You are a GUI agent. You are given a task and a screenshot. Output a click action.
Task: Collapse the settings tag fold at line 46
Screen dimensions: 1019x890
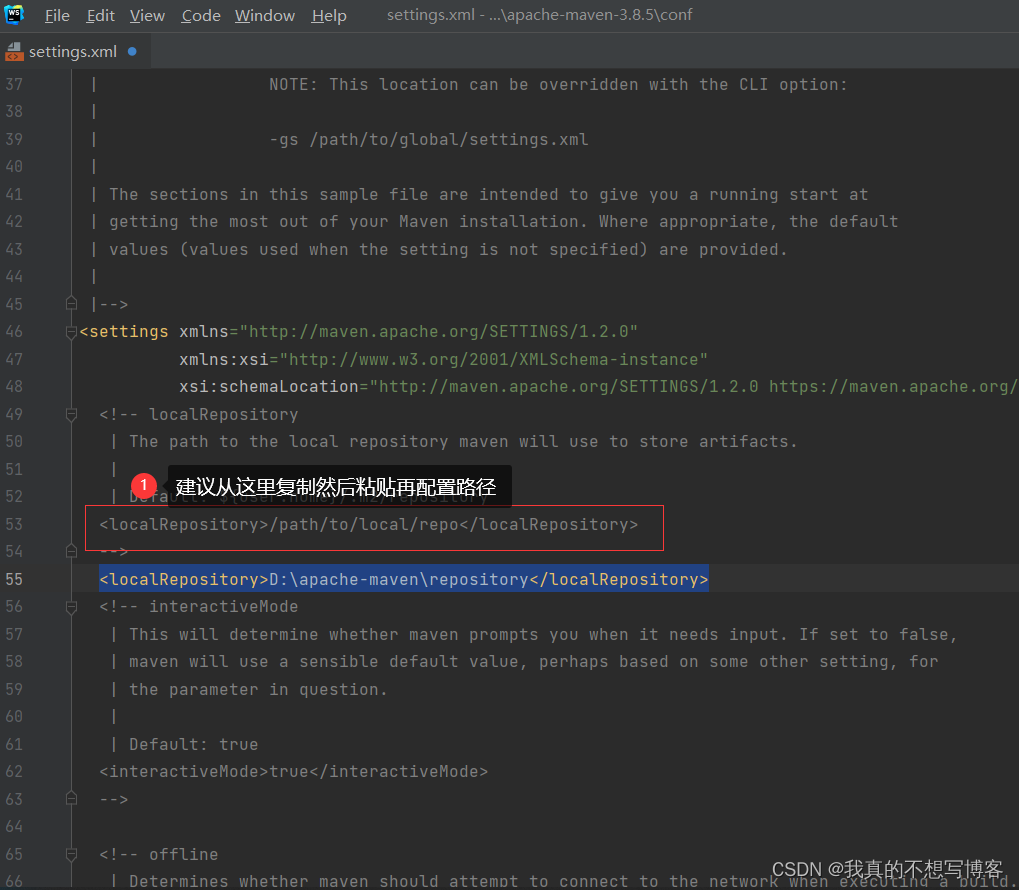coord(71,332)
